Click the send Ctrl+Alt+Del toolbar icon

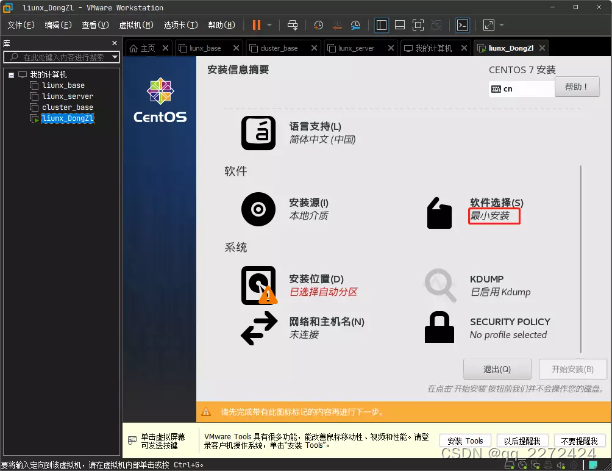click(x=292, y=25)
